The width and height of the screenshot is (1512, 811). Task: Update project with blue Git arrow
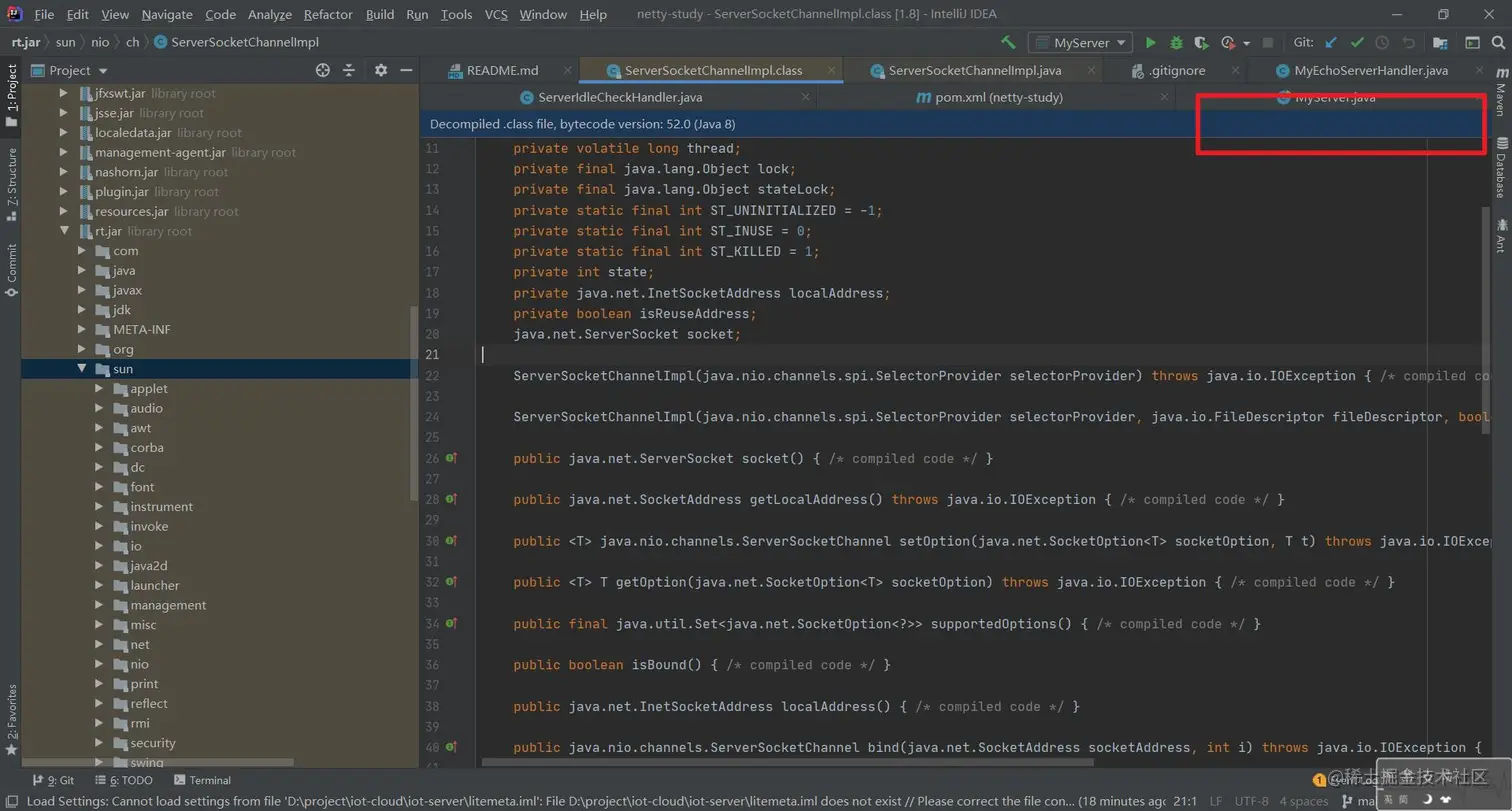tap(1330, 43)
